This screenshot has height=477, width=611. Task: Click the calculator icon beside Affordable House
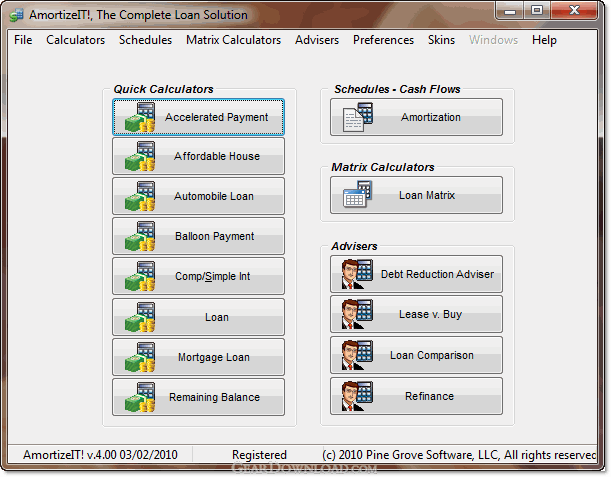coord(140,156)
